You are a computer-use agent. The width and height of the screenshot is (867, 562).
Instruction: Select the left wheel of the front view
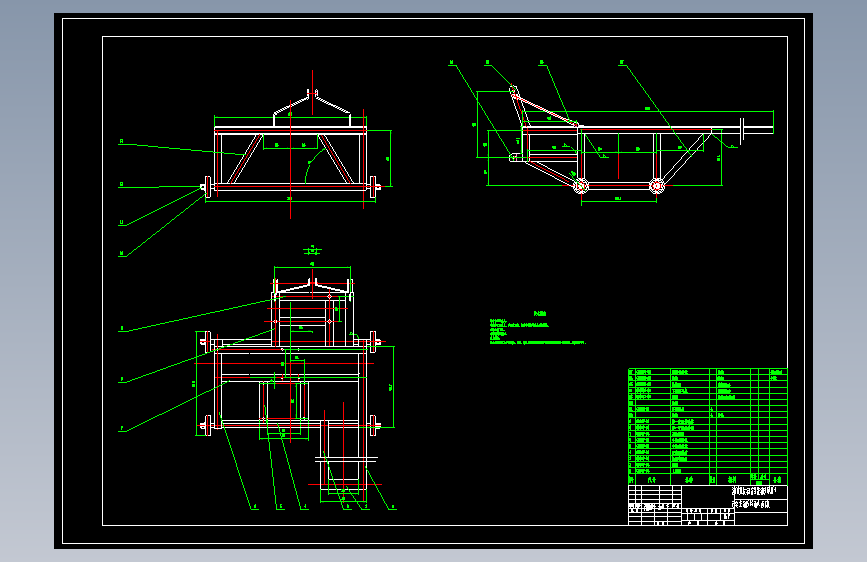coord(207,188)
